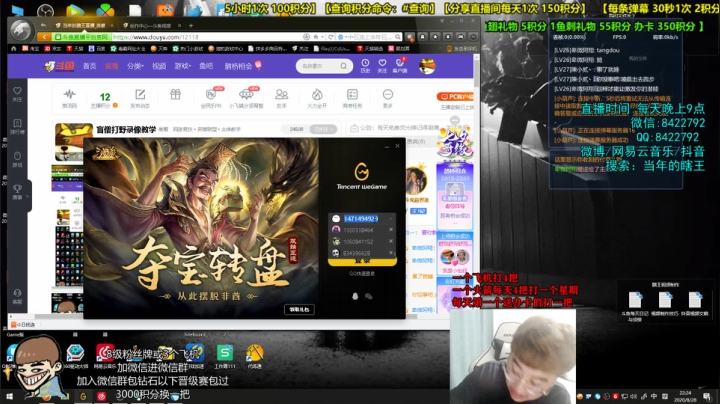Open the user avatar in Douyu header
Viewport: 720px width, 404px height.
427,66
